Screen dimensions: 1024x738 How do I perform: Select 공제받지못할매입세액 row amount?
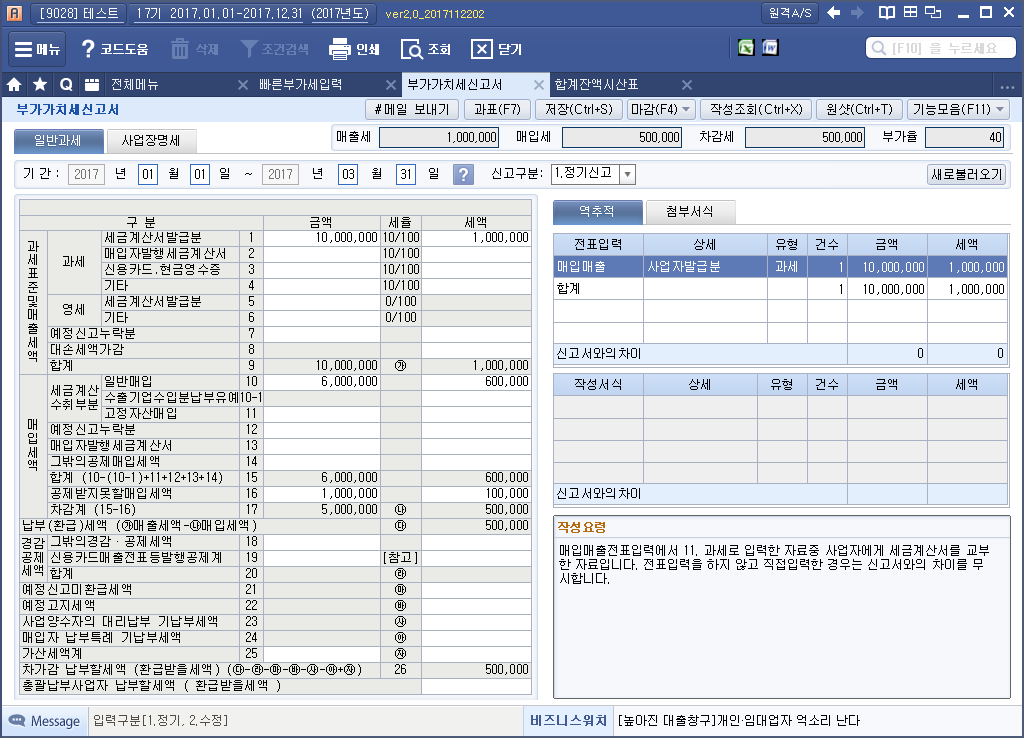click(321, 494)
